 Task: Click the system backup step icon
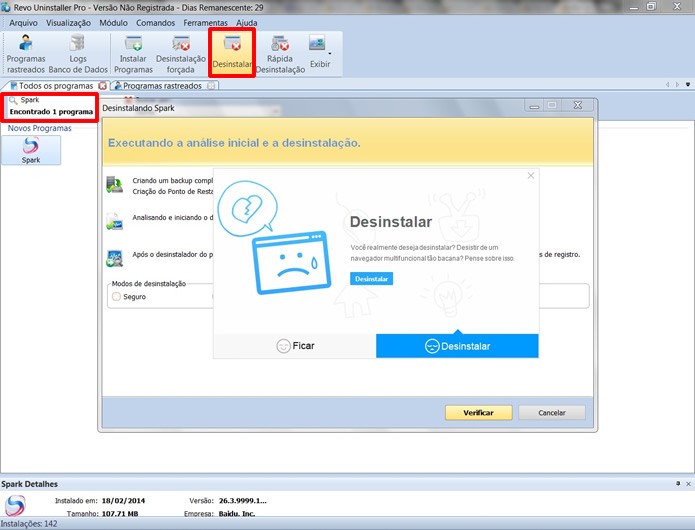115,184
